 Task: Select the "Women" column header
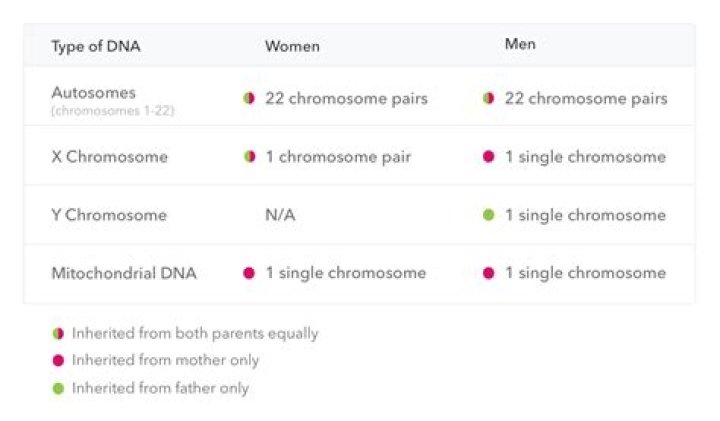tap(292, 46)
